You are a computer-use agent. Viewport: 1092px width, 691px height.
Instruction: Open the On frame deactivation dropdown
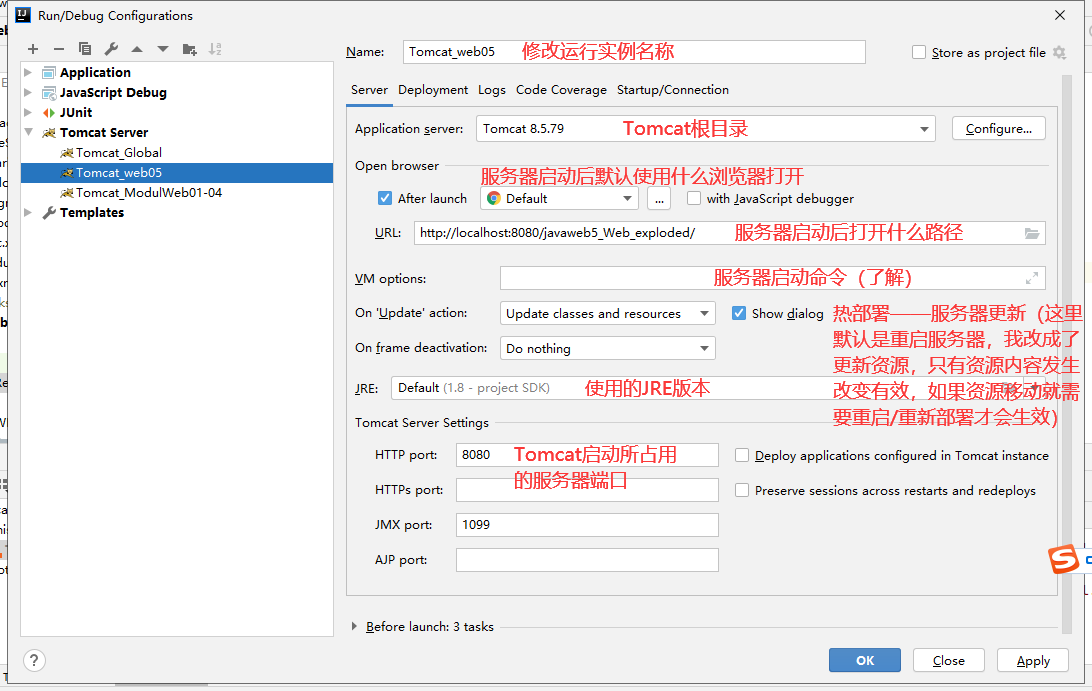(607, 348)
